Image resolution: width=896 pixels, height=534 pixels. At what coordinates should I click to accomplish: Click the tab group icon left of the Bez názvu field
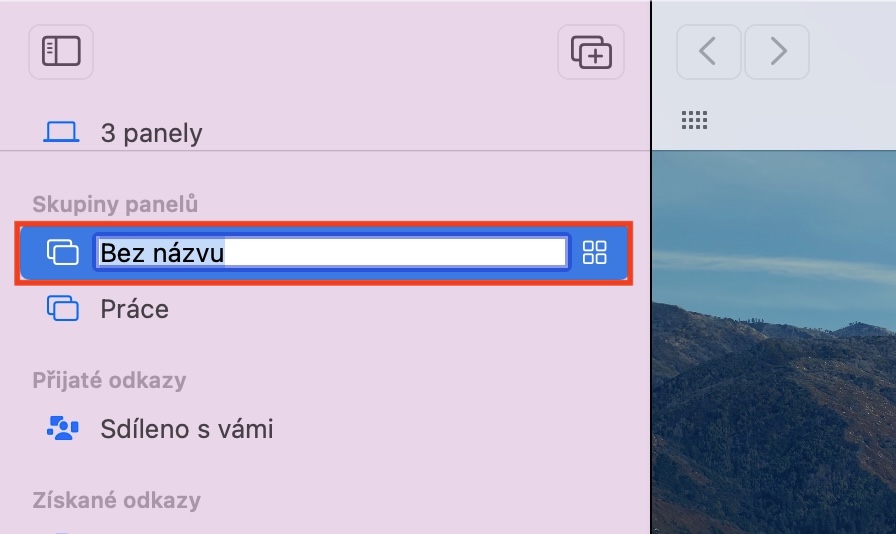63,252
